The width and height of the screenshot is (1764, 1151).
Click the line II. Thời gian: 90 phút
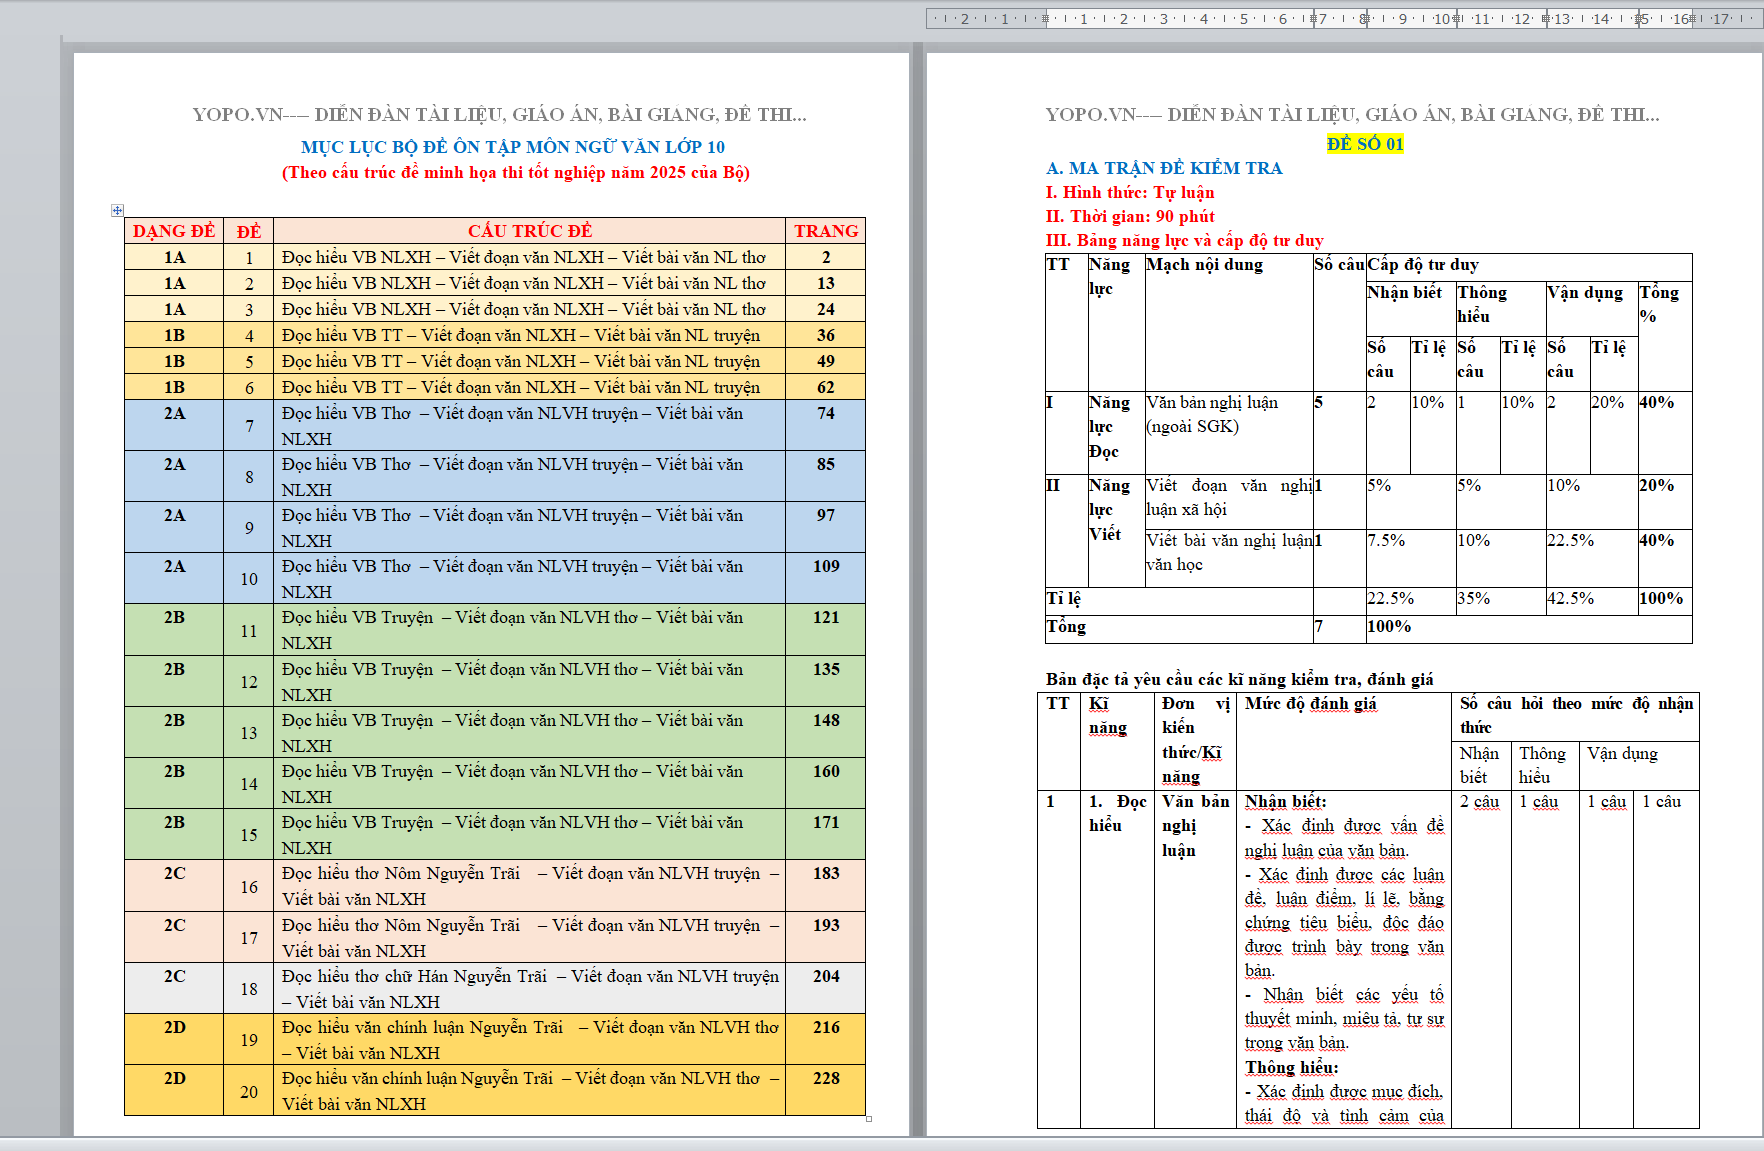1130,216
